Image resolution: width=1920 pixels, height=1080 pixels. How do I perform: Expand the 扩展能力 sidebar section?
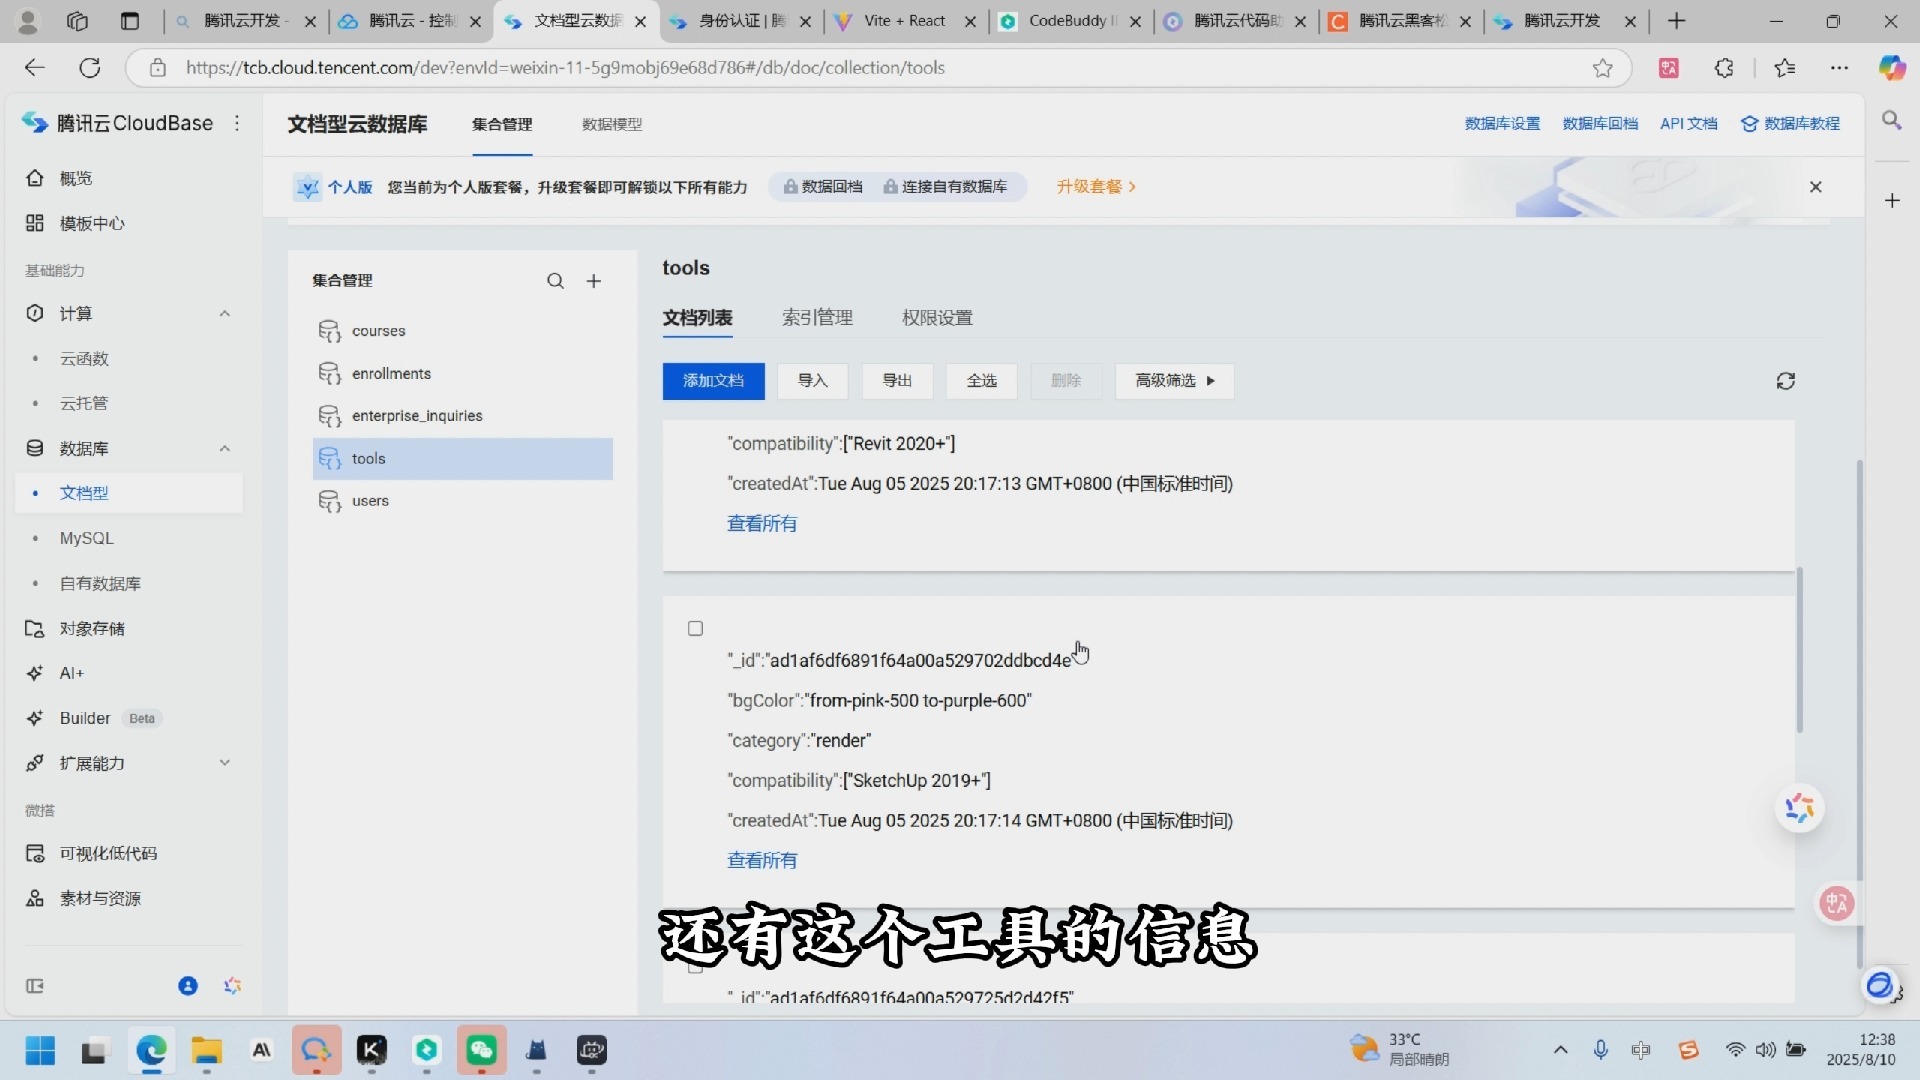225,763
